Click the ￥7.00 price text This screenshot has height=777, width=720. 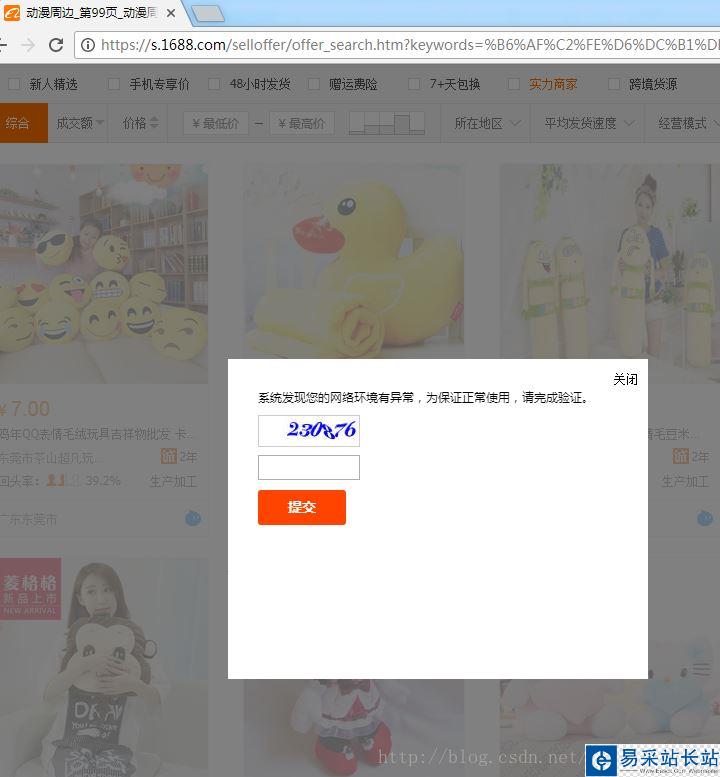point(25,409)
